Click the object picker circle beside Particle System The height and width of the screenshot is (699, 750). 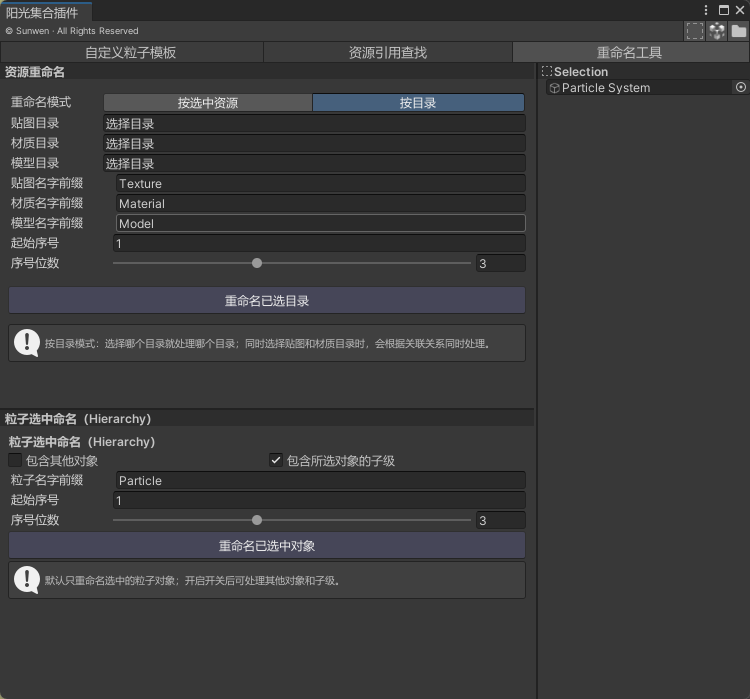pos(740,87)
